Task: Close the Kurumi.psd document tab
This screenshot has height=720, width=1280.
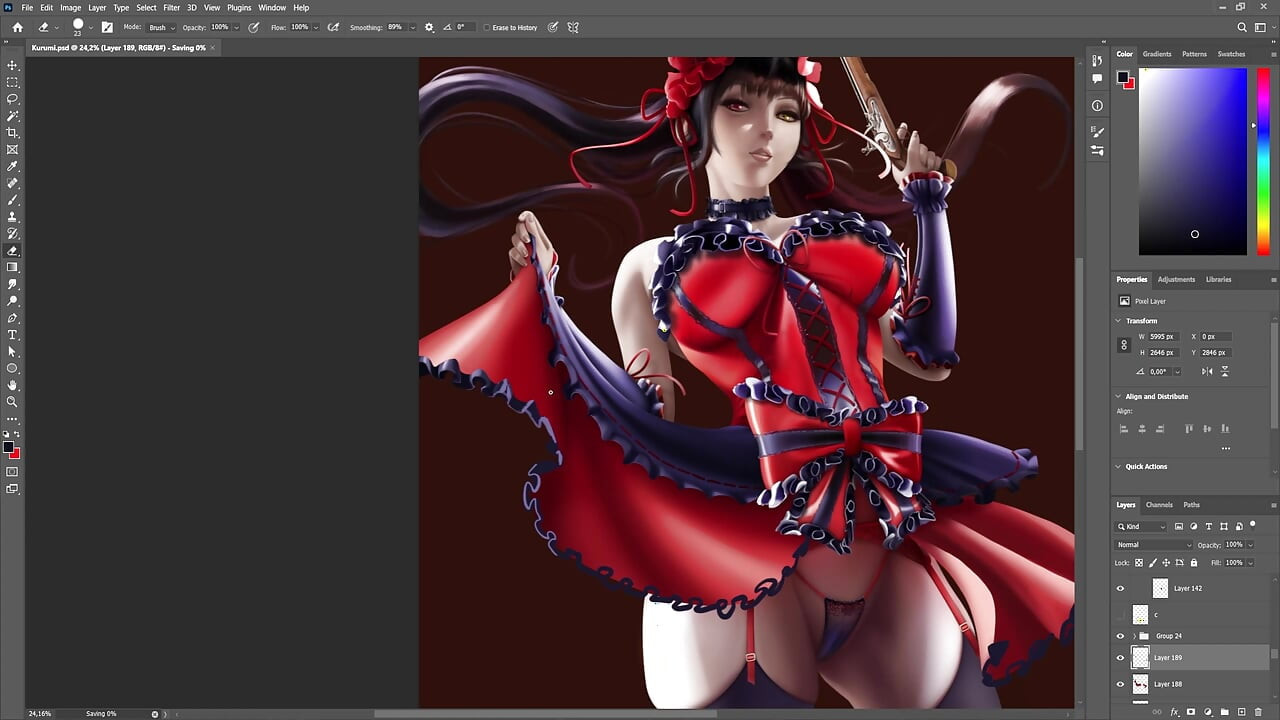Action: (x=212, y=48)
